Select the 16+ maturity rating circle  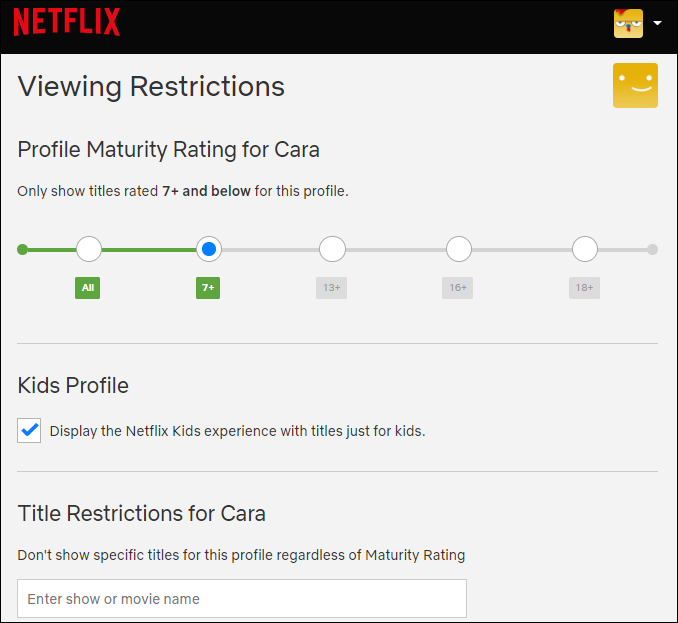tap(459, 249)
